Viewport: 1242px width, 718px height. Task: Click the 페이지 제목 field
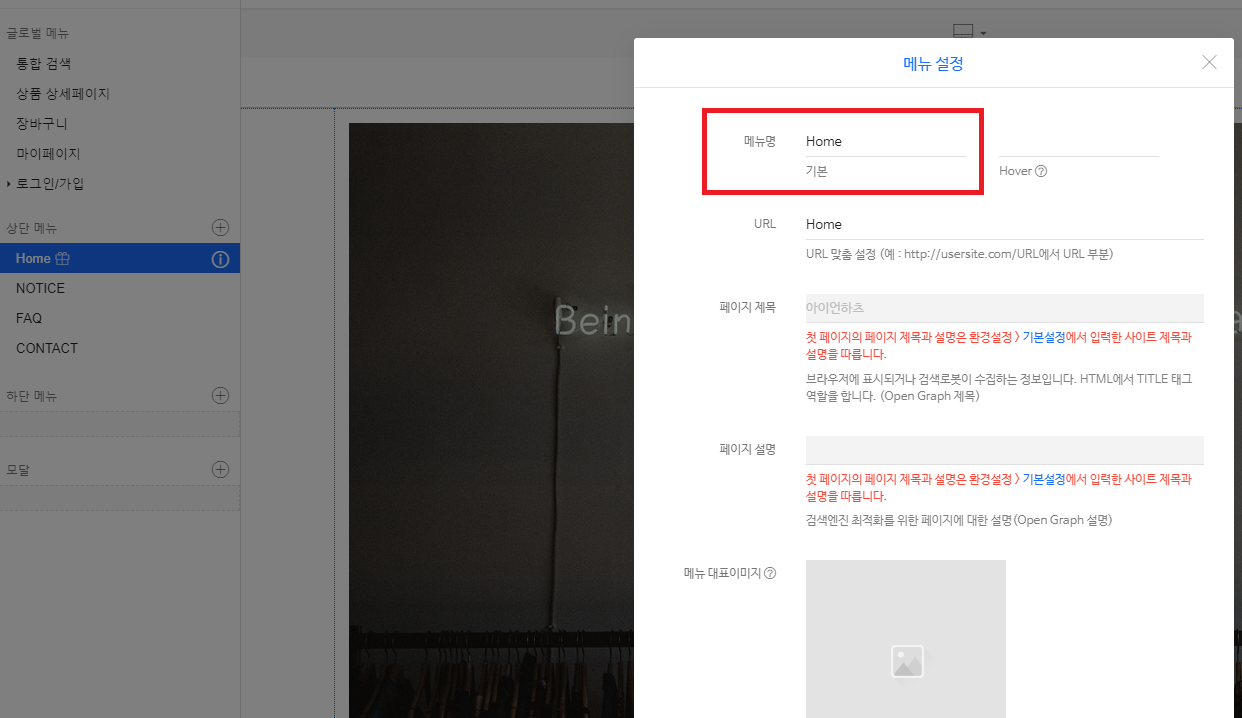point(1005,308)
